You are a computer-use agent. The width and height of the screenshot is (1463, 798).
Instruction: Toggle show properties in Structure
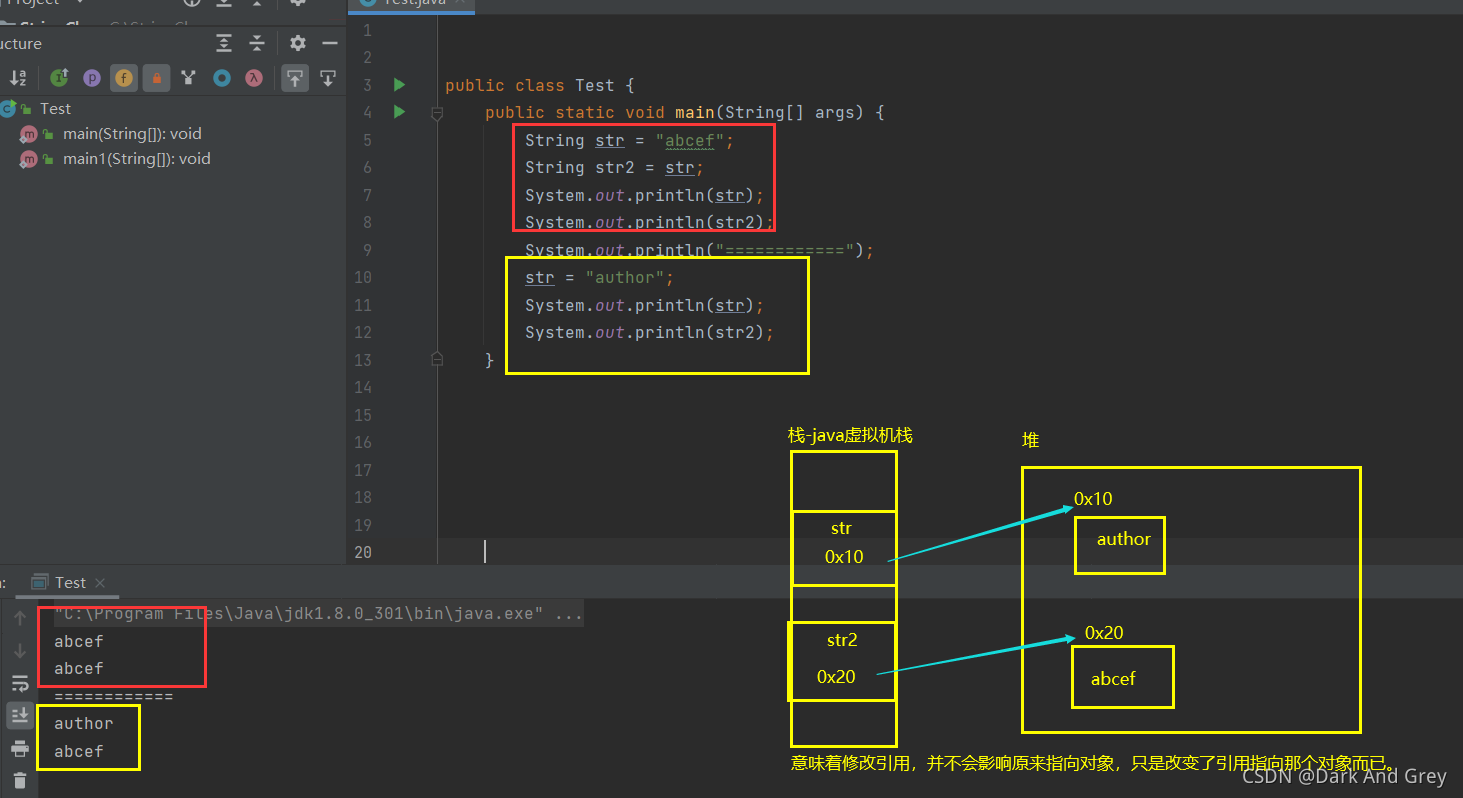[91, 77]
